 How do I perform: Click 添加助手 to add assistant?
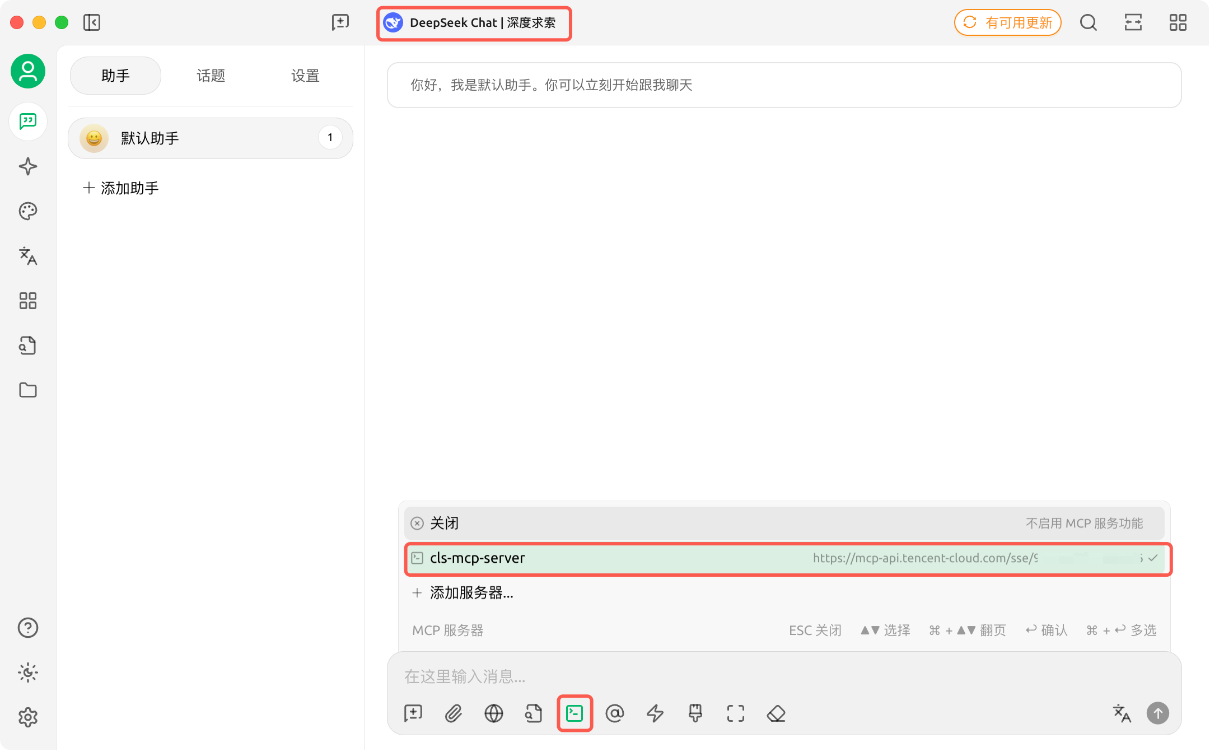tap(121, 188)
